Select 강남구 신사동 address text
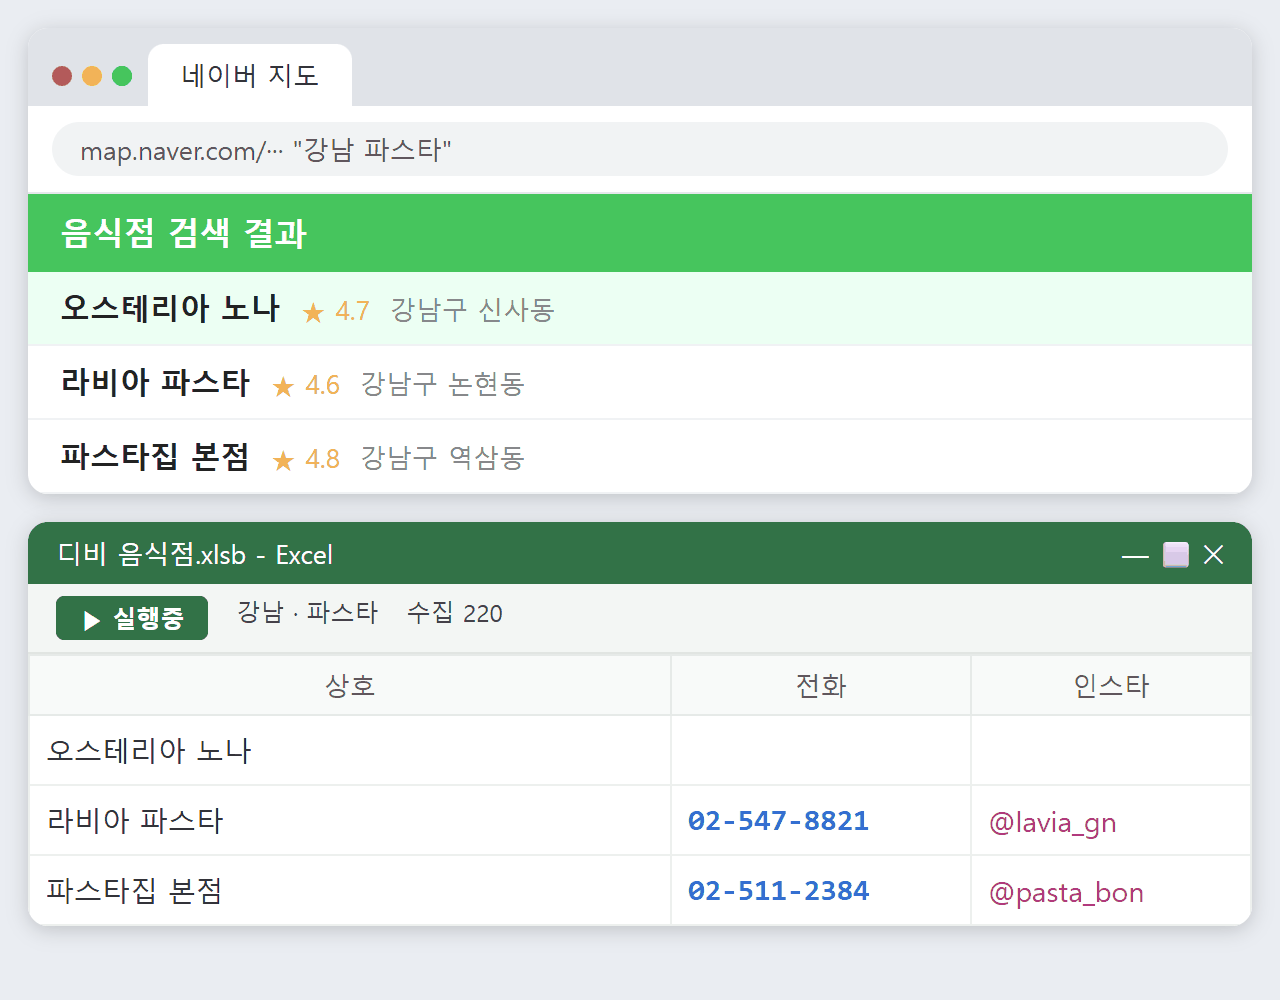This screenshot has height=1000, width=1280. click(472, 310)
